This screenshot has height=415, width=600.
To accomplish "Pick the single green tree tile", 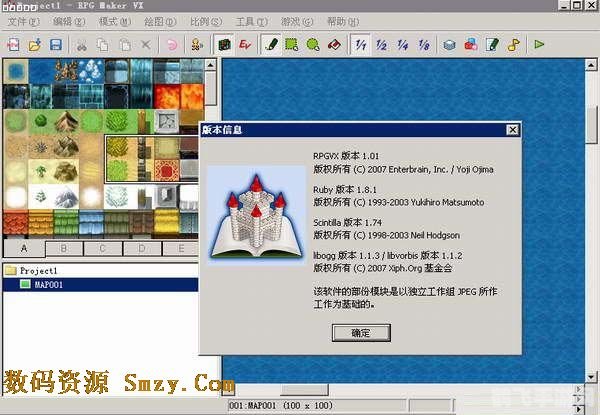I will (41, 122).
